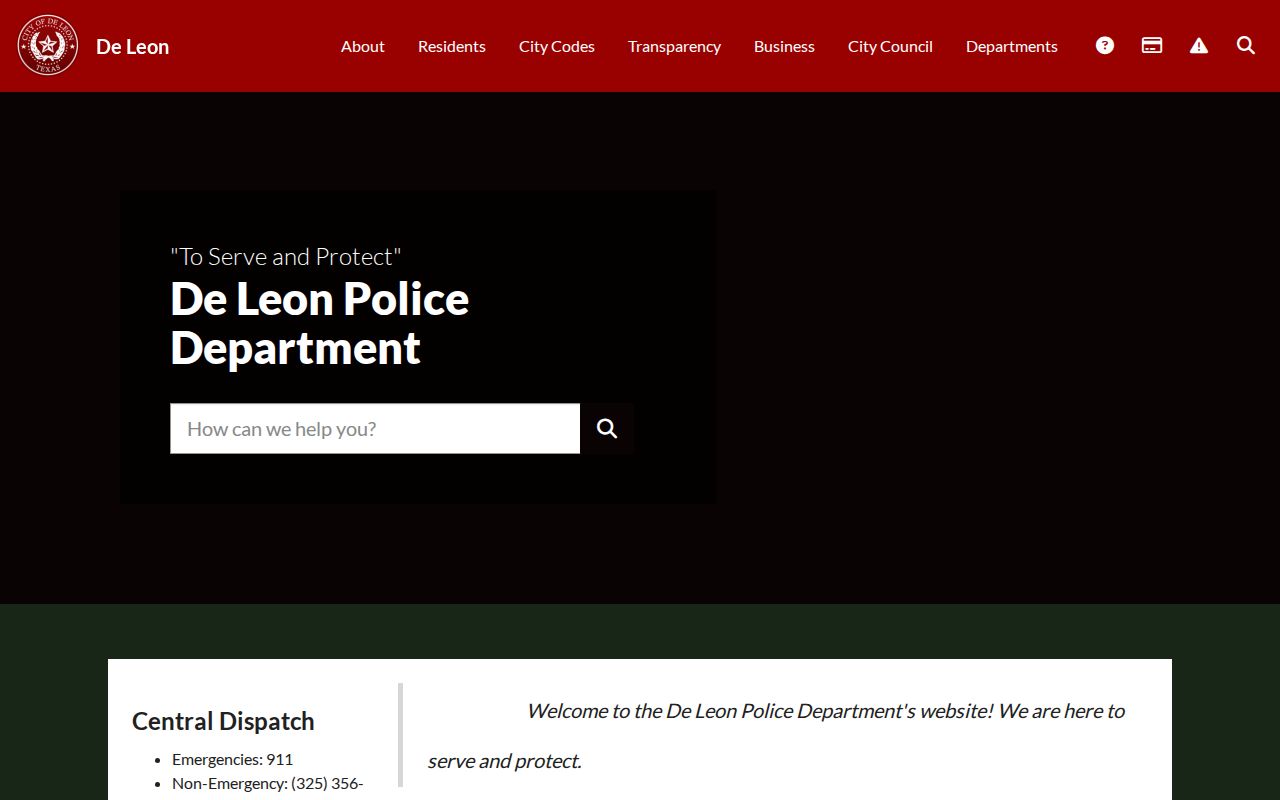Open site search magnifier in header
1280x800 pixels.
coord(1246,45)
